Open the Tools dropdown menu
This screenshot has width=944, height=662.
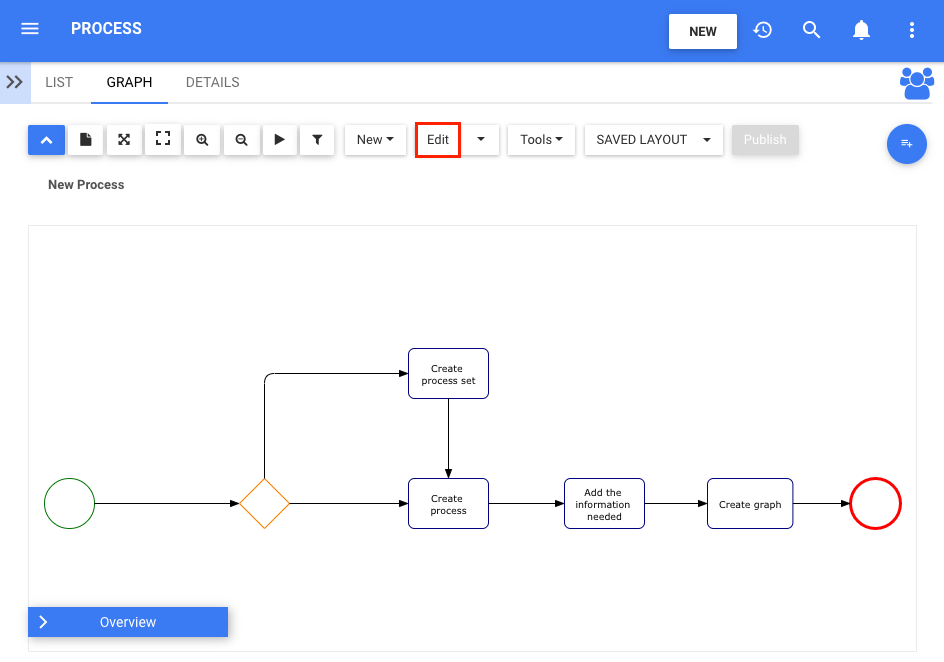tap(541, 140)
